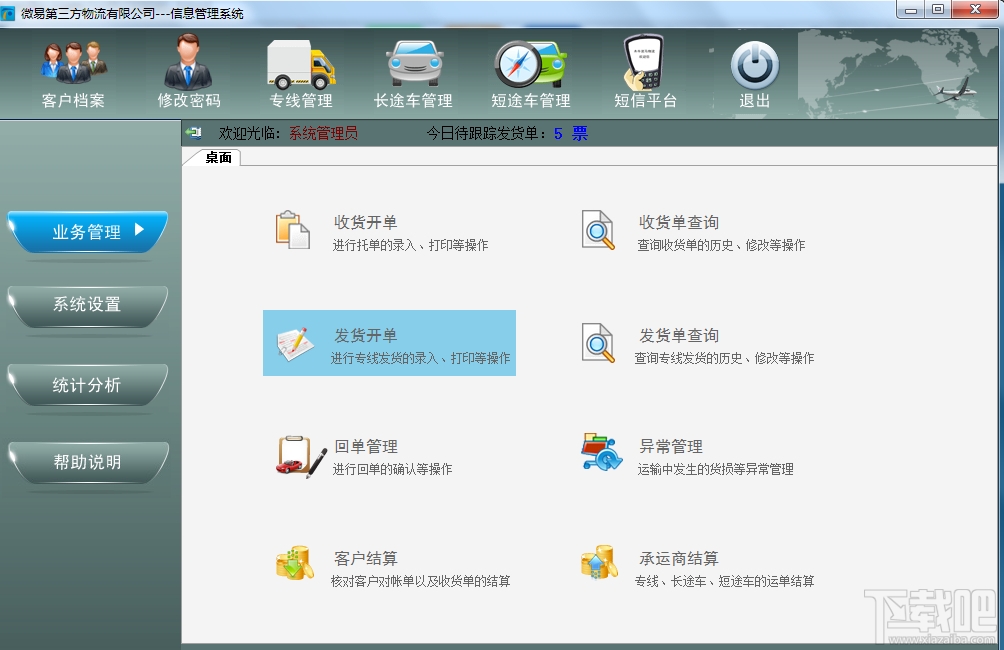Click the 修改密码 change password icon
The height and width of the screenshot is (650, 1004).
point(188,61)
